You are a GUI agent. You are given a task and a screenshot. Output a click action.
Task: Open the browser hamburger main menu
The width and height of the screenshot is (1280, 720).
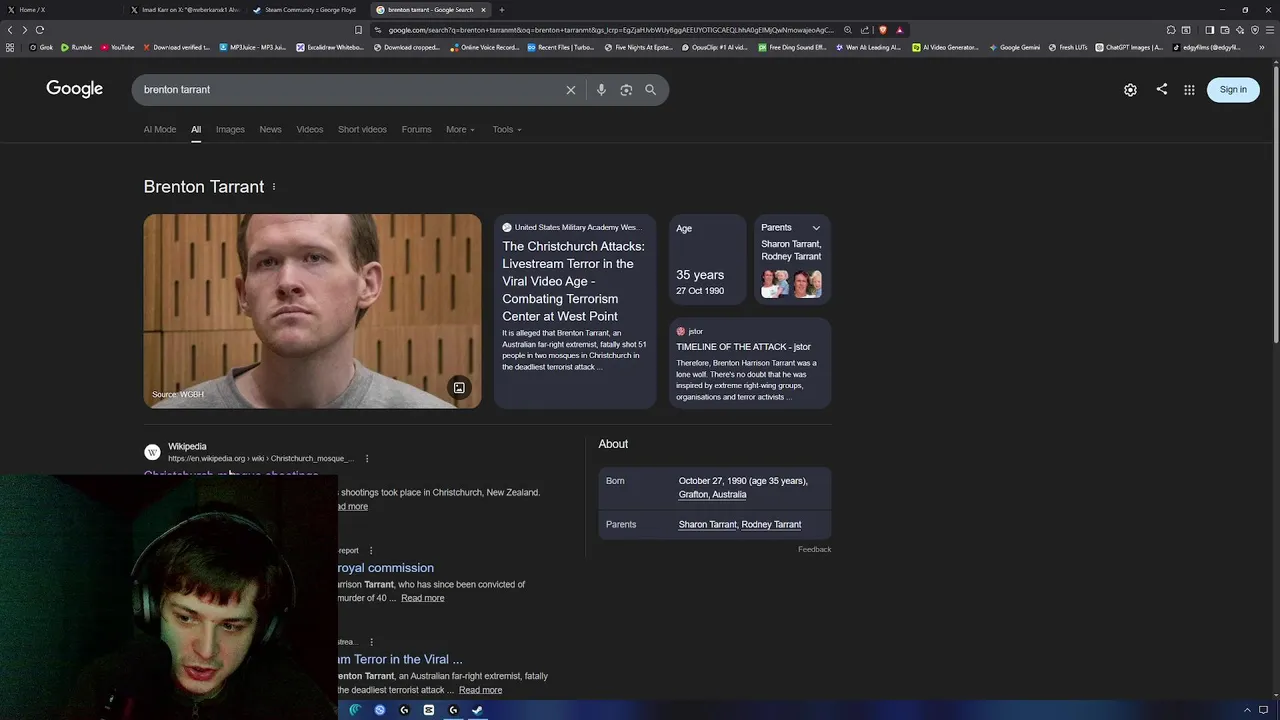(x=1270, y=30)
